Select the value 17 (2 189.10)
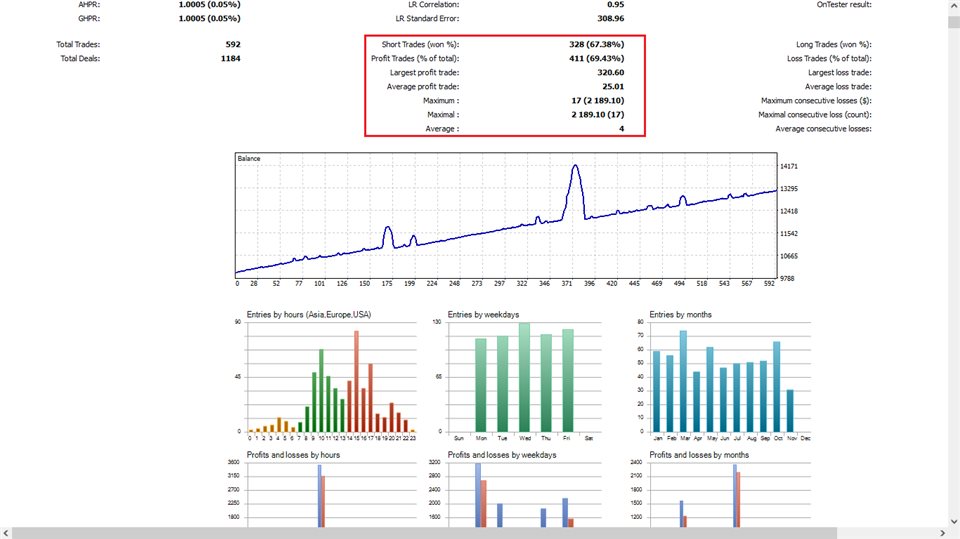This screenshot has width=960, height=539. [598, 100]
